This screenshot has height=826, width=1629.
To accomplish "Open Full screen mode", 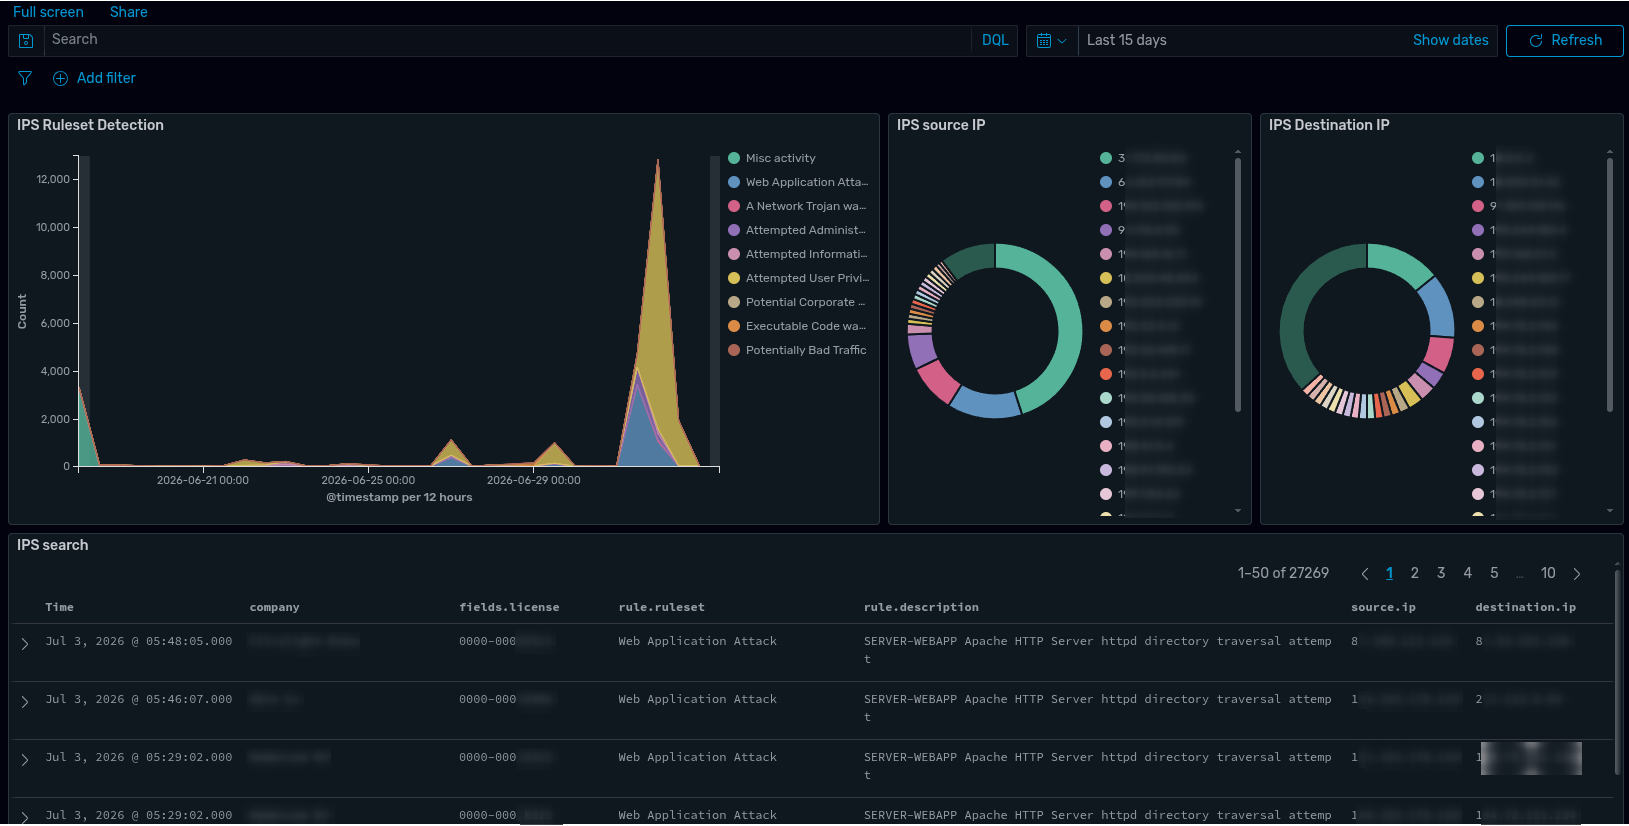I will pyautogui.click(x=48, y=12).
